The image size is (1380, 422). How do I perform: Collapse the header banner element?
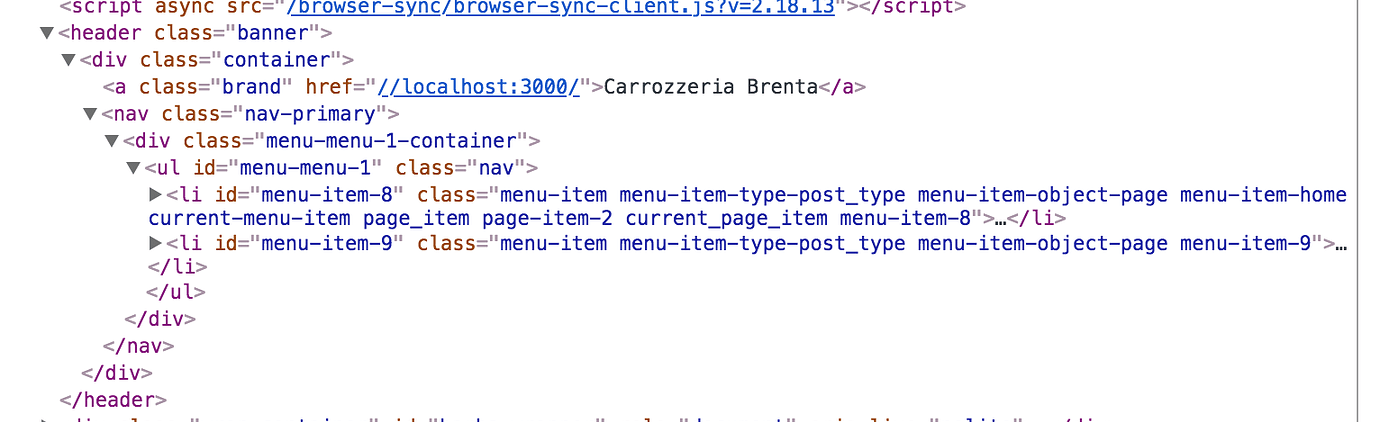(46, 34)
